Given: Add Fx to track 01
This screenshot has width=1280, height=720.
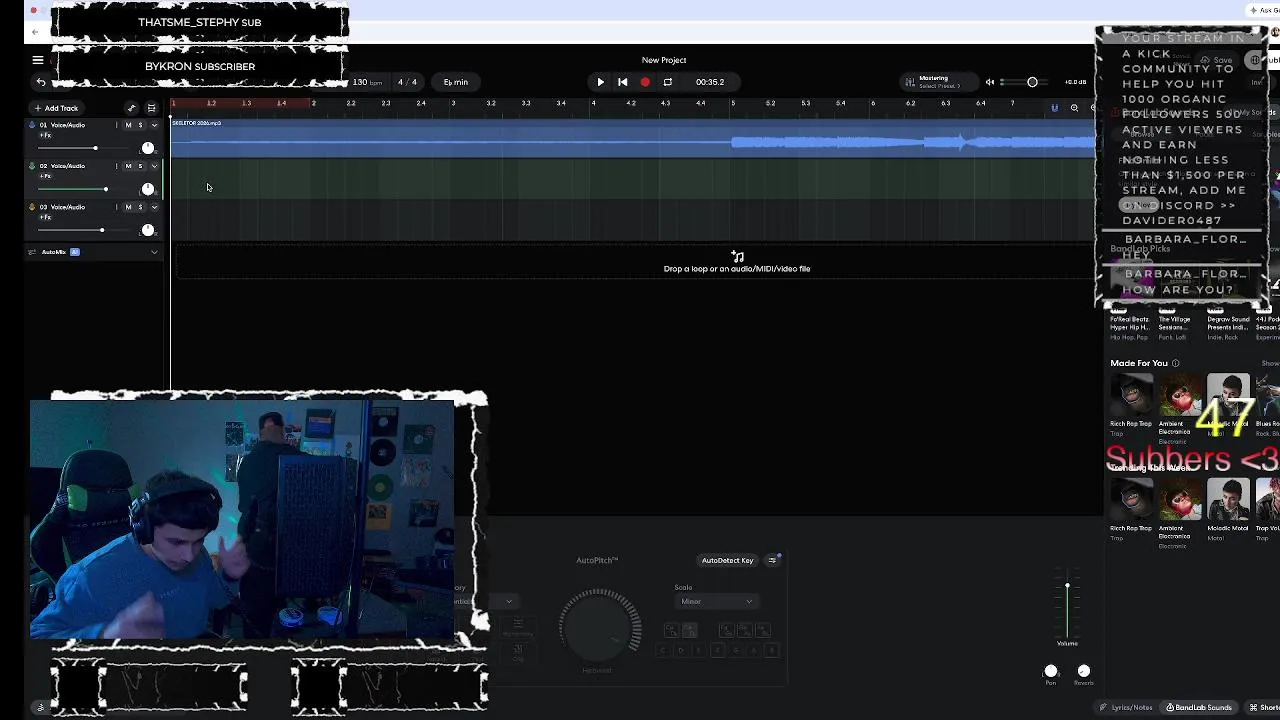Looking at the screenshot, I should coord(45,135).
